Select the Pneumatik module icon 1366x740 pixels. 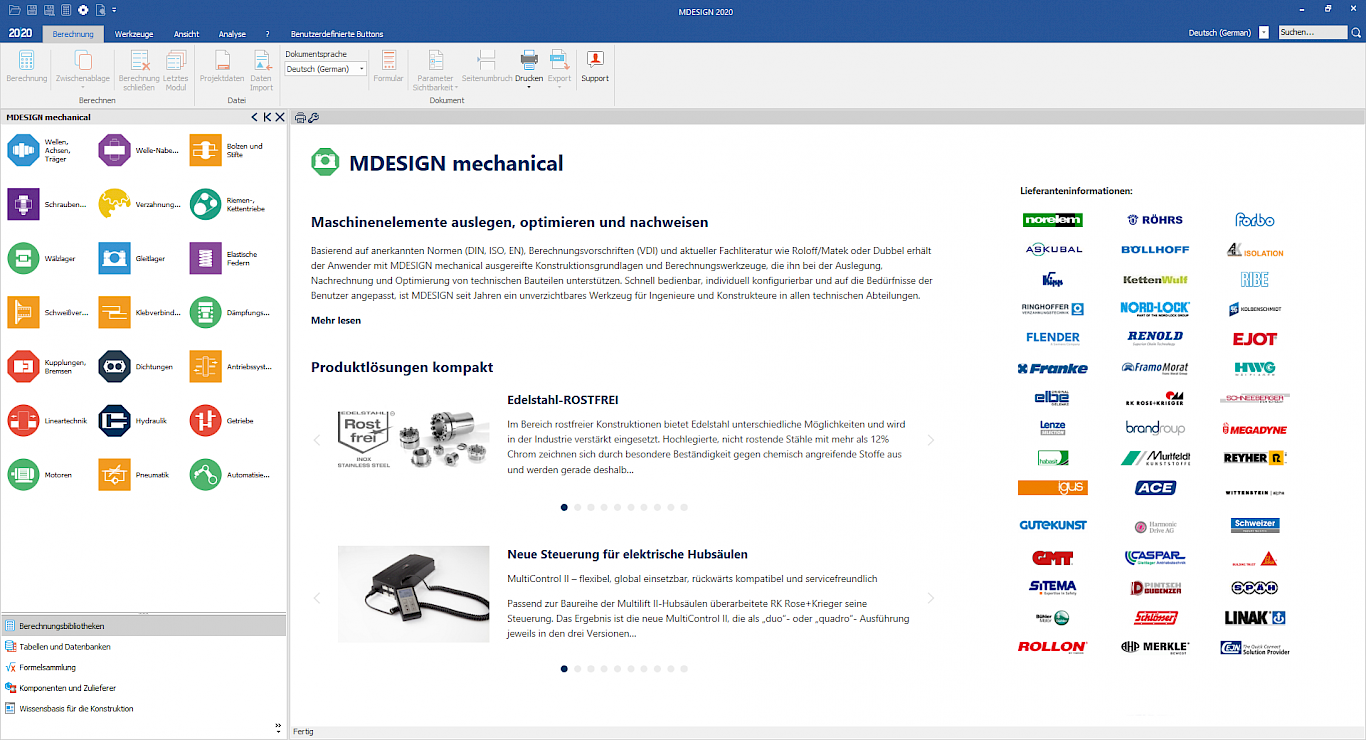pos(115,474)
